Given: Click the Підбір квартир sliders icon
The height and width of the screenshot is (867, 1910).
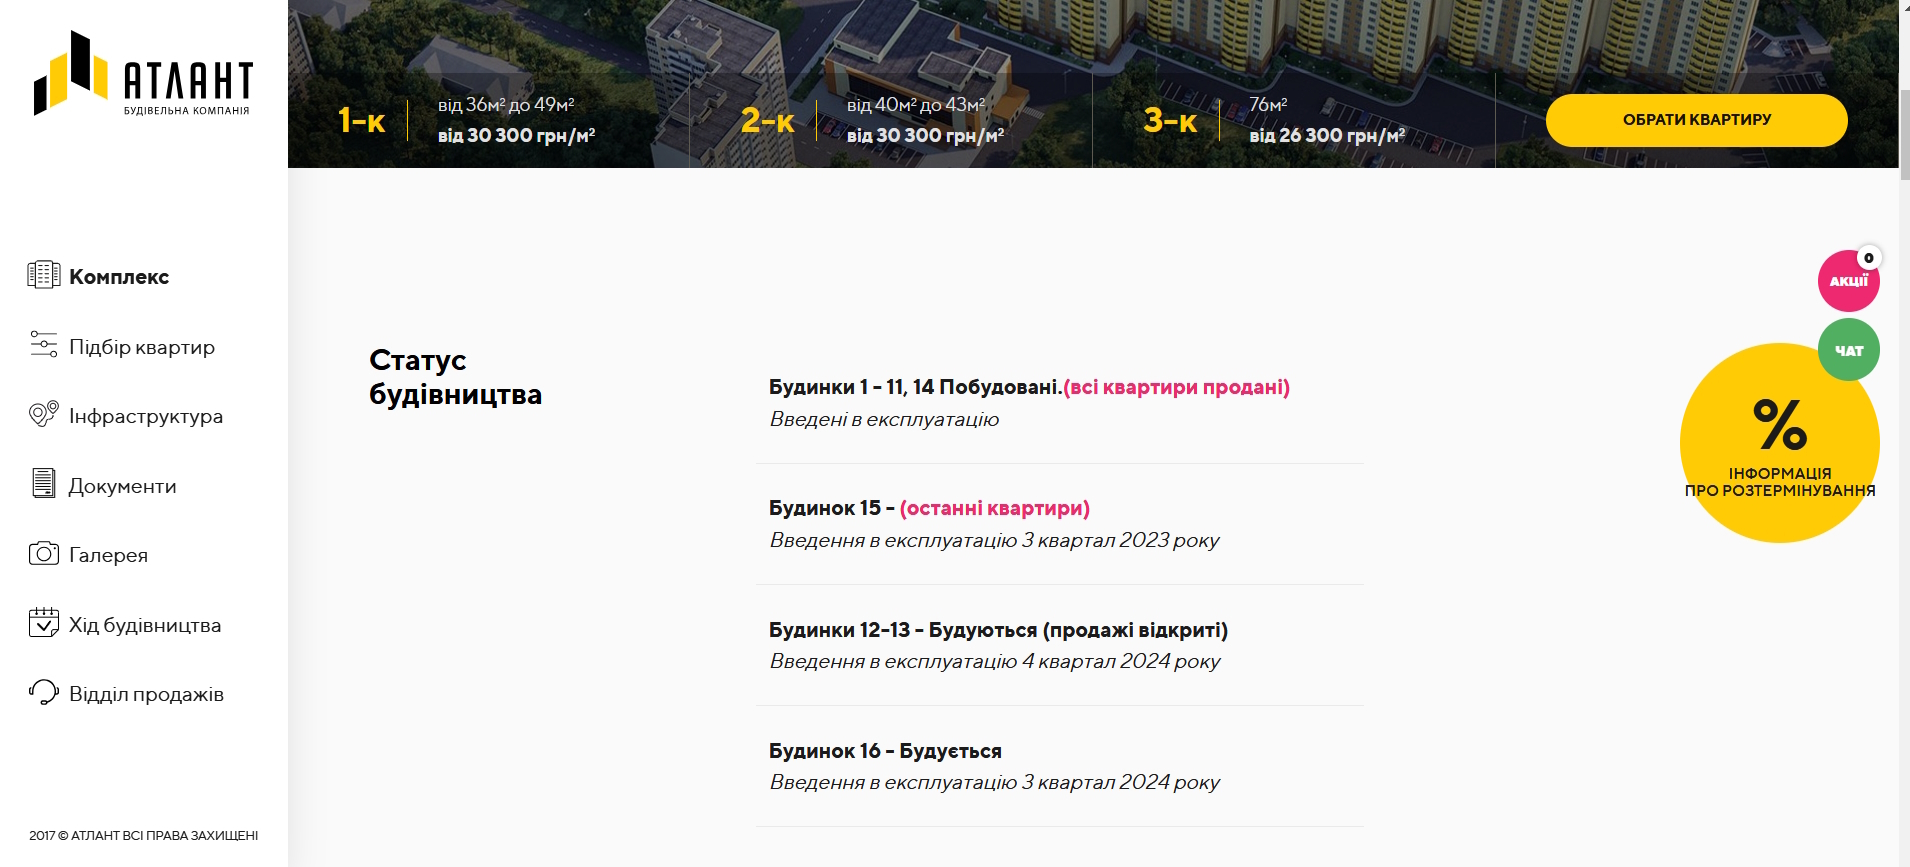Looking at the screenshot, I should tap(44, 345).
